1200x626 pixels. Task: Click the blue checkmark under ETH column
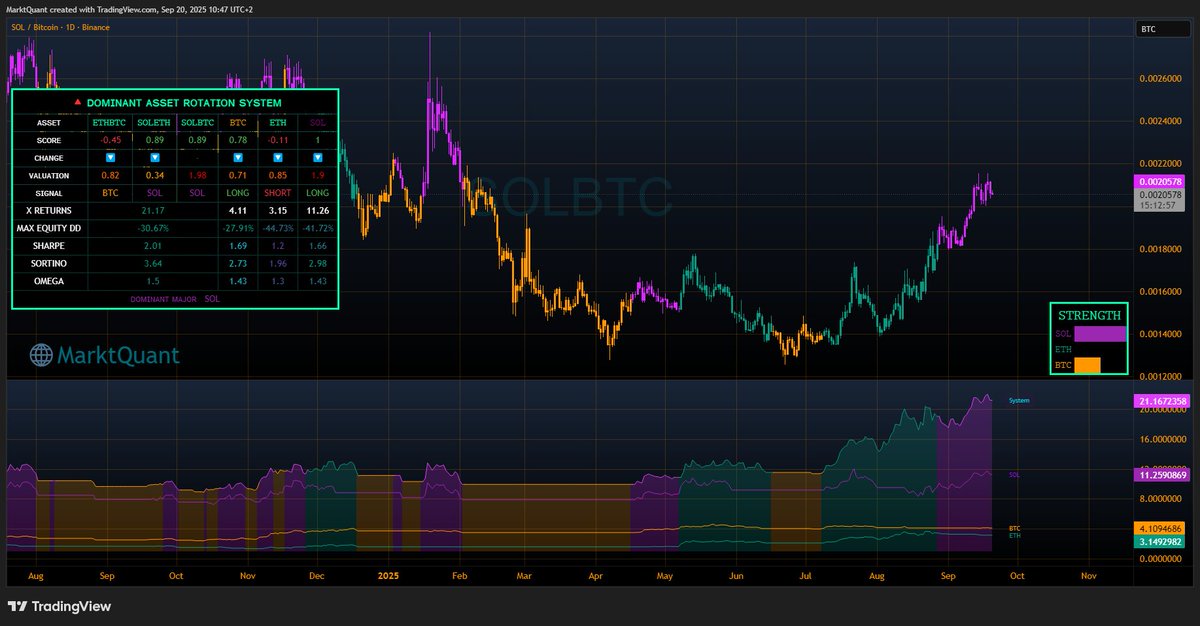[278, 157]
